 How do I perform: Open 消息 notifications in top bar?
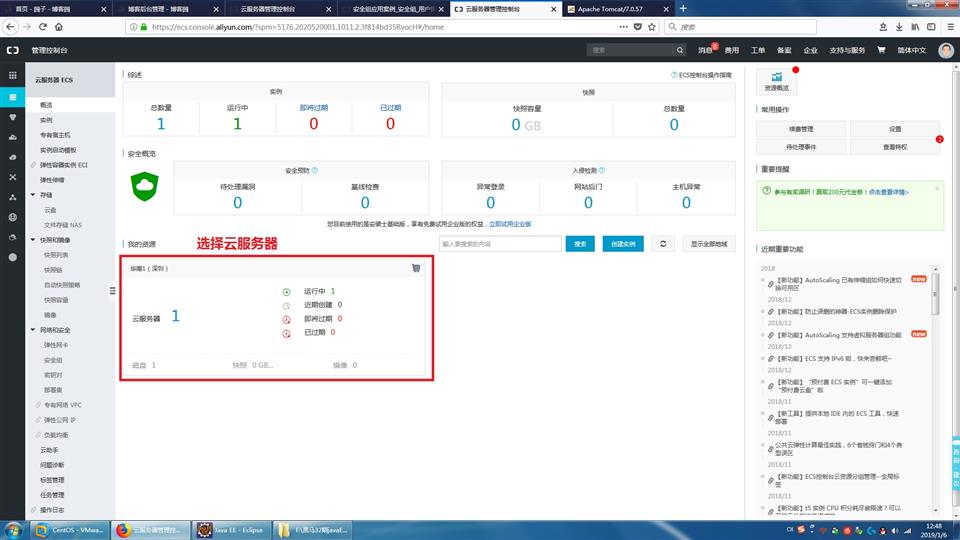tap(705, 50)
